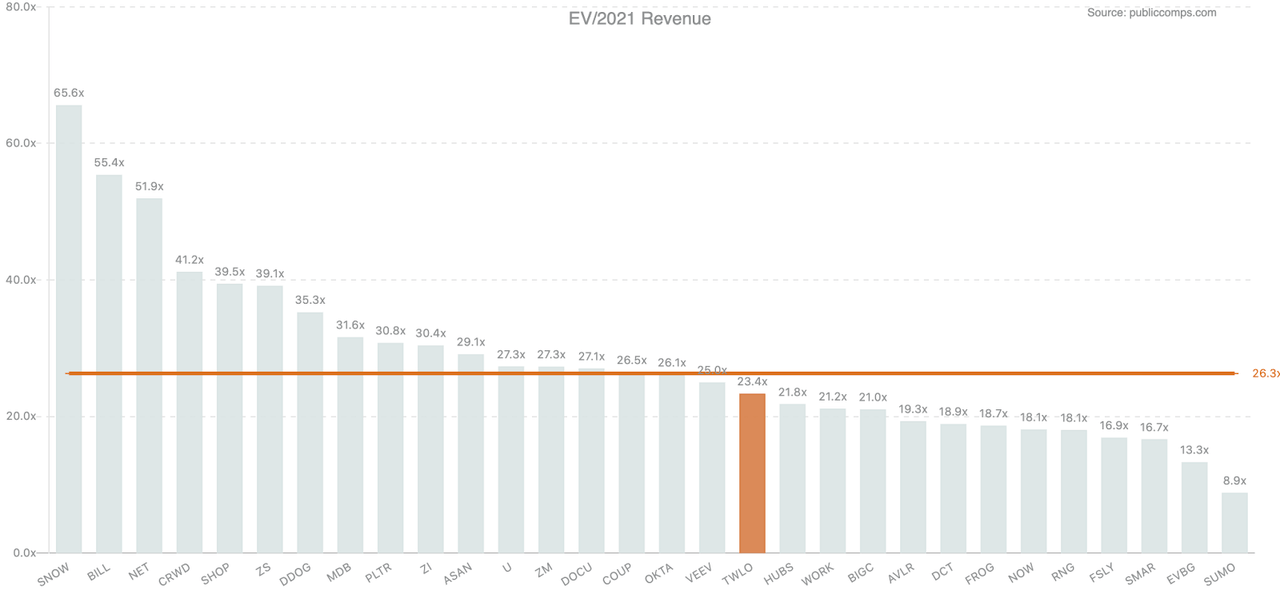Click the NOW ticker label
The image size is (1280, 590).
pyautogui.click(x=1023, y=572)
